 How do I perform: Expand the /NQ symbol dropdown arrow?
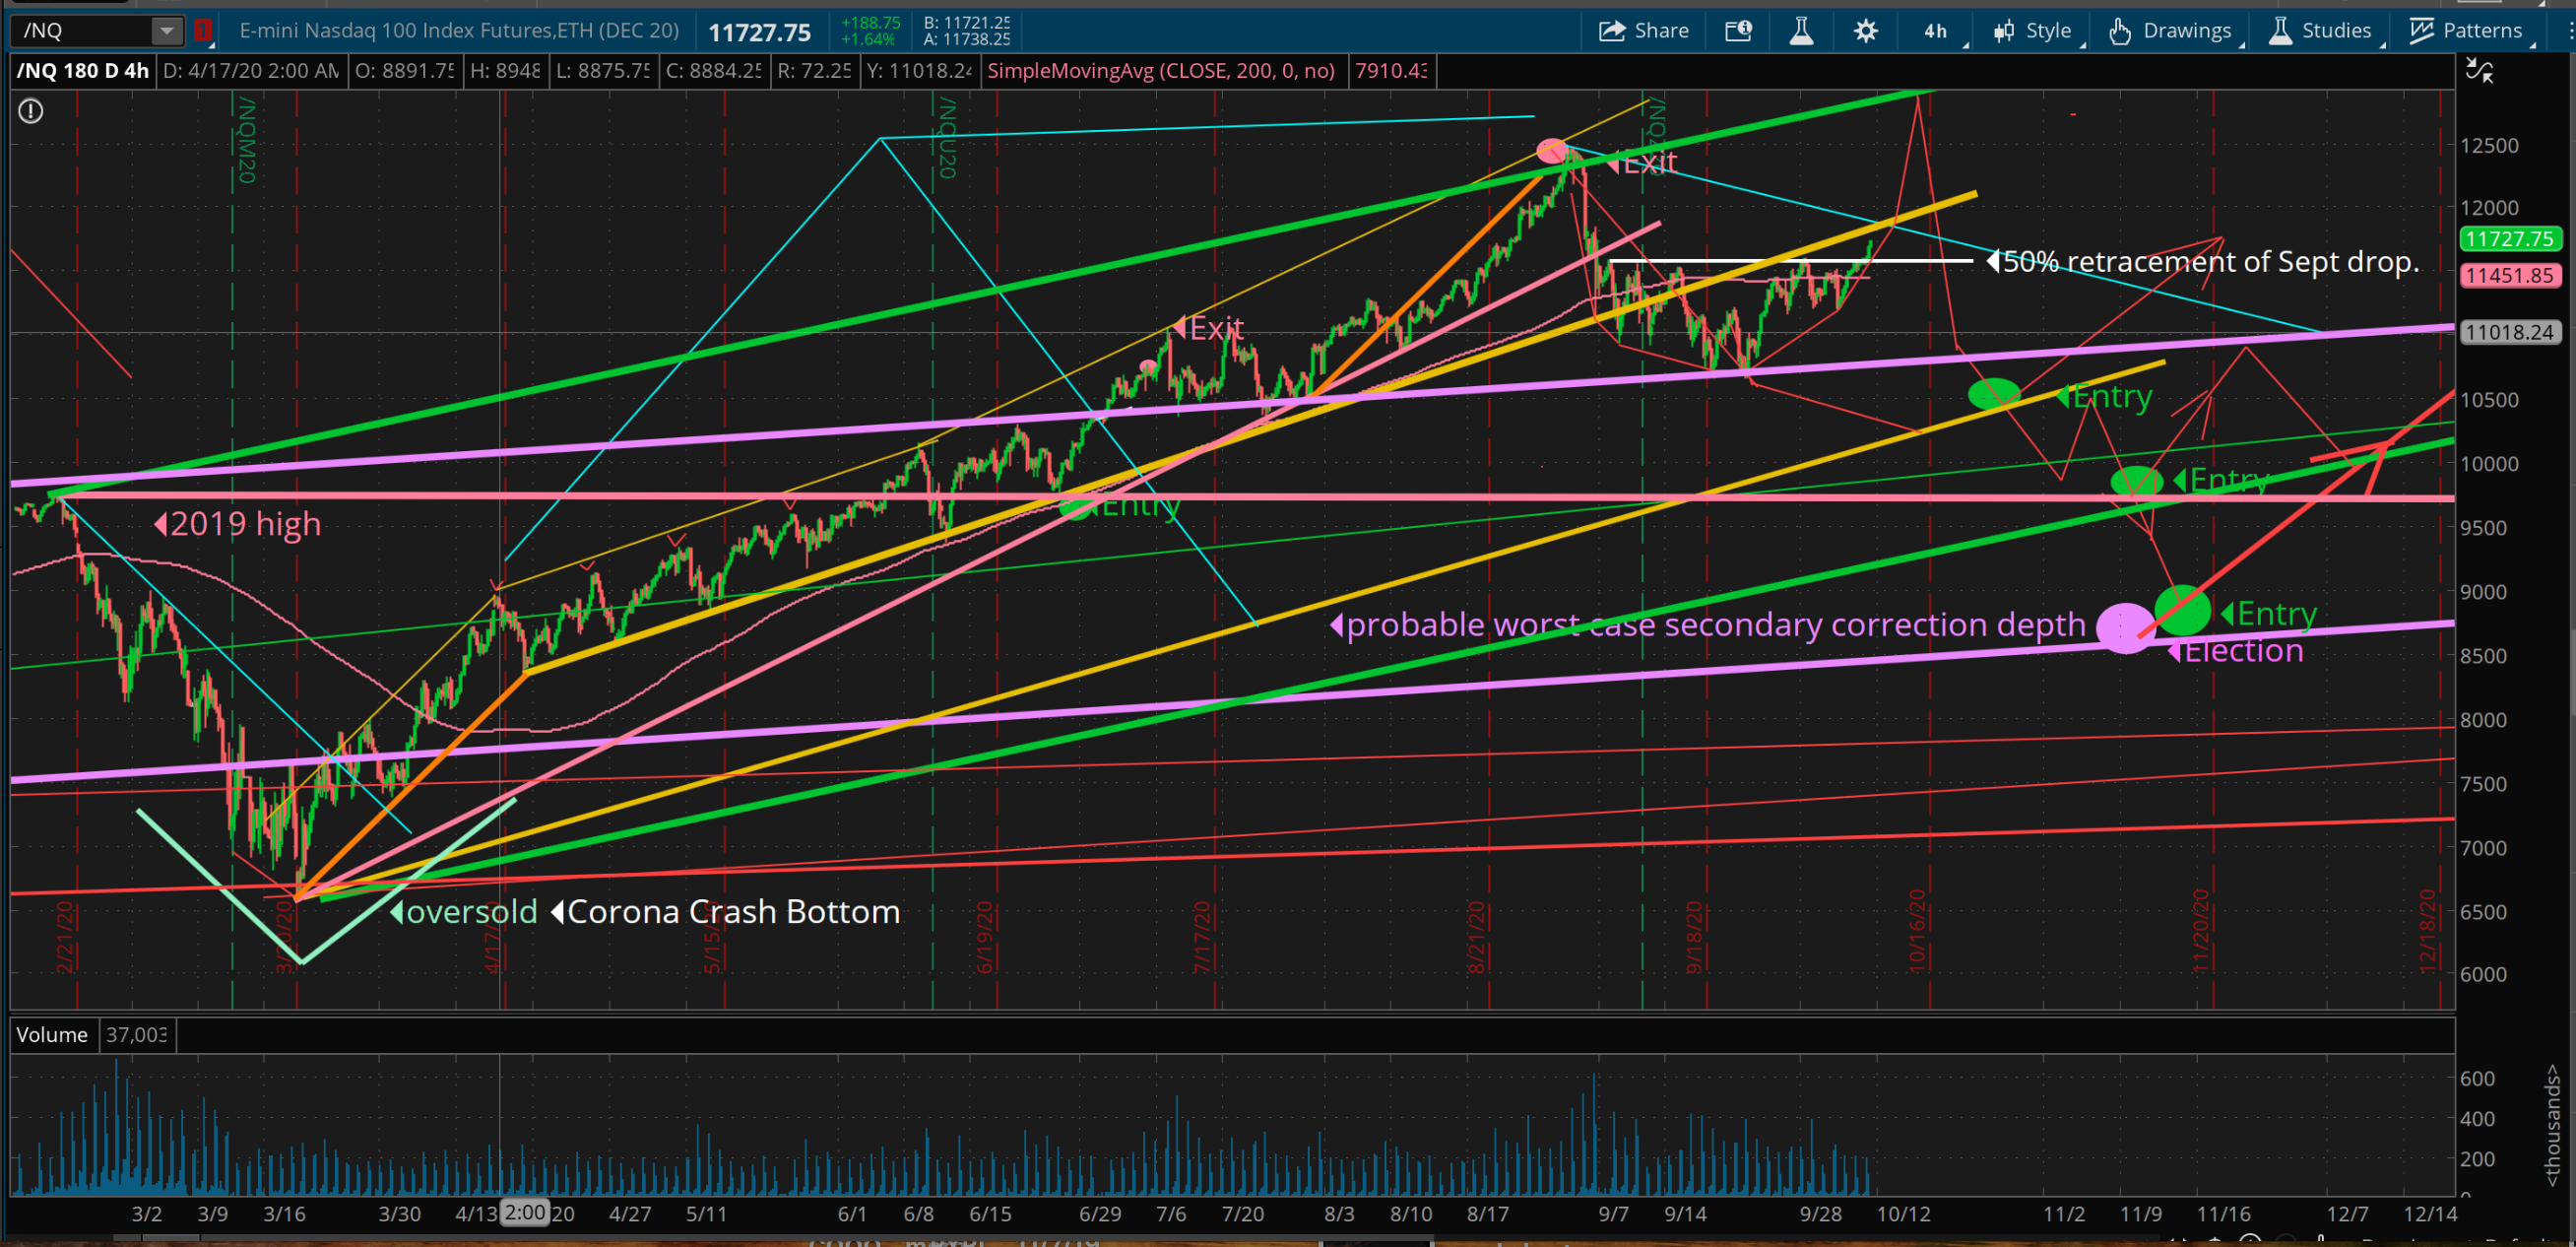[x=166, y=31]
